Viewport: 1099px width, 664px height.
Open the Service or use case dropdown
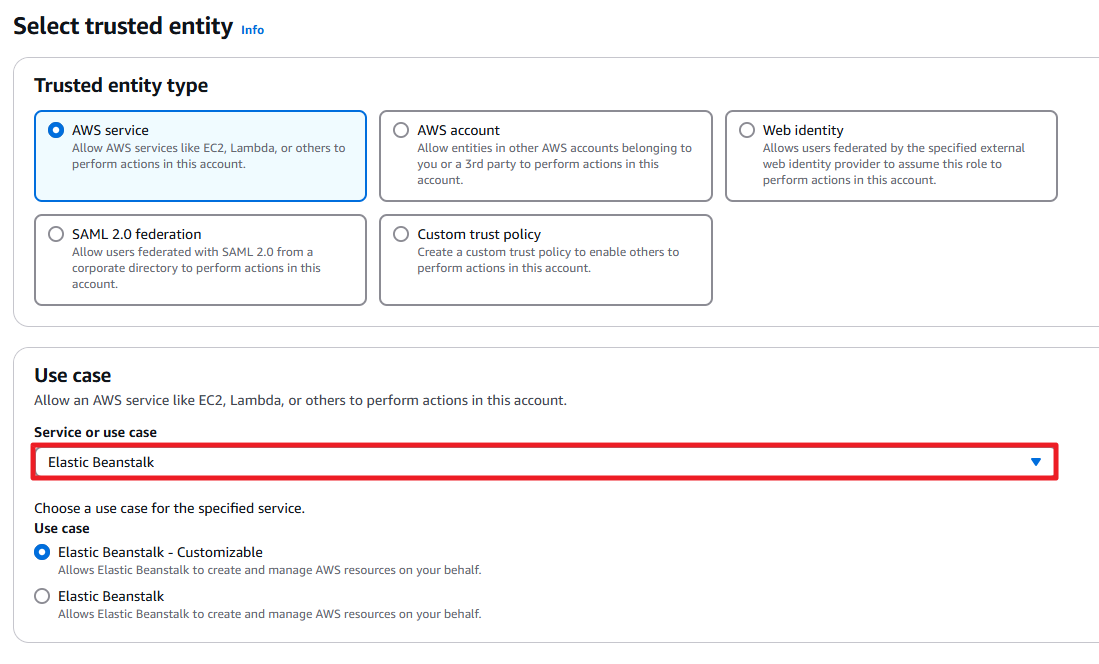click(545, 462)
